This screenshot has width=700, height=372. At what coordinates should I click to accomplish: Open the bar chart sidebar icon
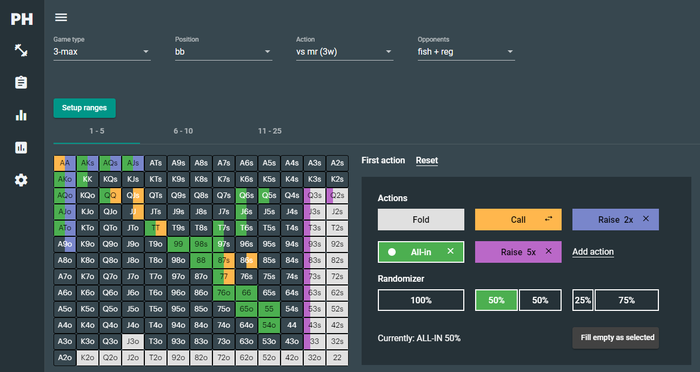pyautogui.click(x=21, y=115)
